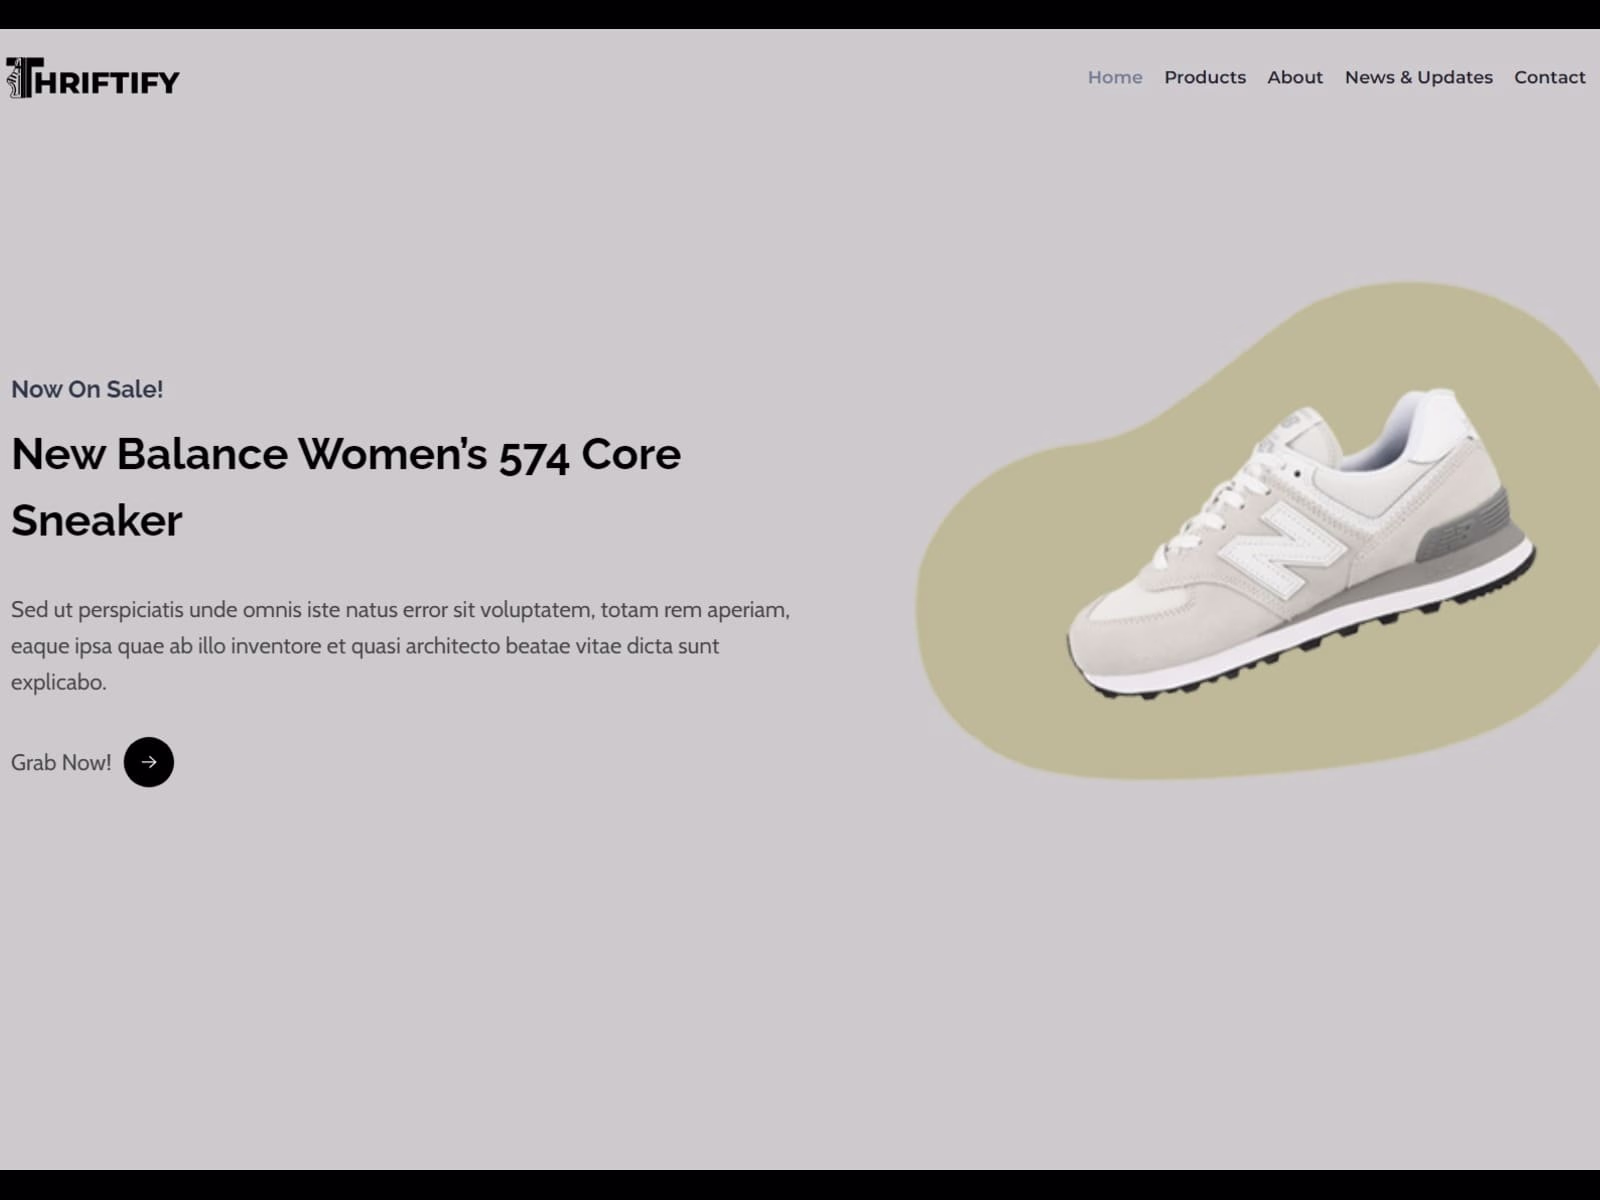Screen dimensions: 1600x1200
Task: Open the Contact page
Action: [x=1549, y=77]
